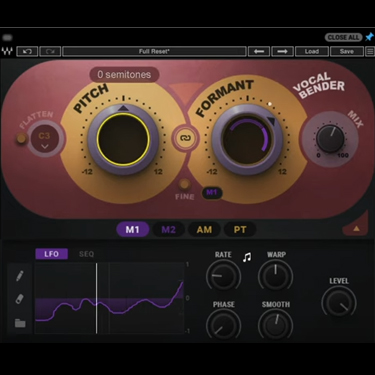This screenshot has height=375, width=375.
Task: Select the PT modulator tab
Action: click(x=240, y=230)
